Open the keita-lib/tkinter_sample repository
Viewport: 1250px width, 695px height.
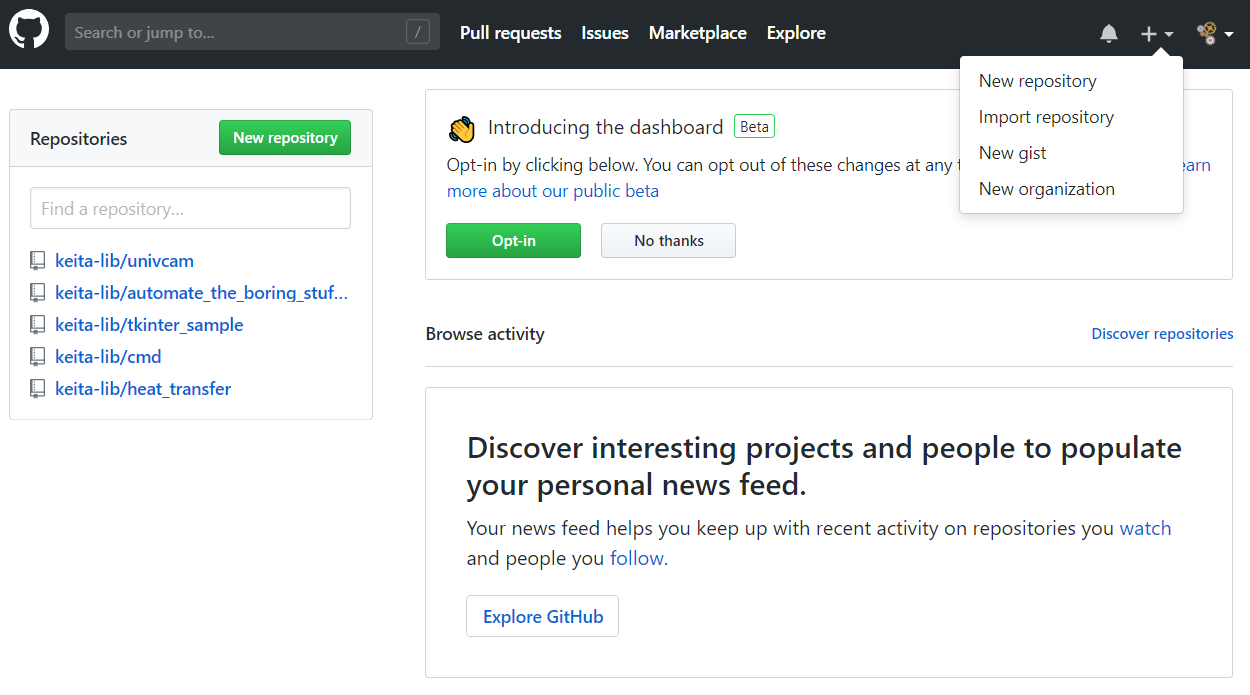click(x=149, y=325)
